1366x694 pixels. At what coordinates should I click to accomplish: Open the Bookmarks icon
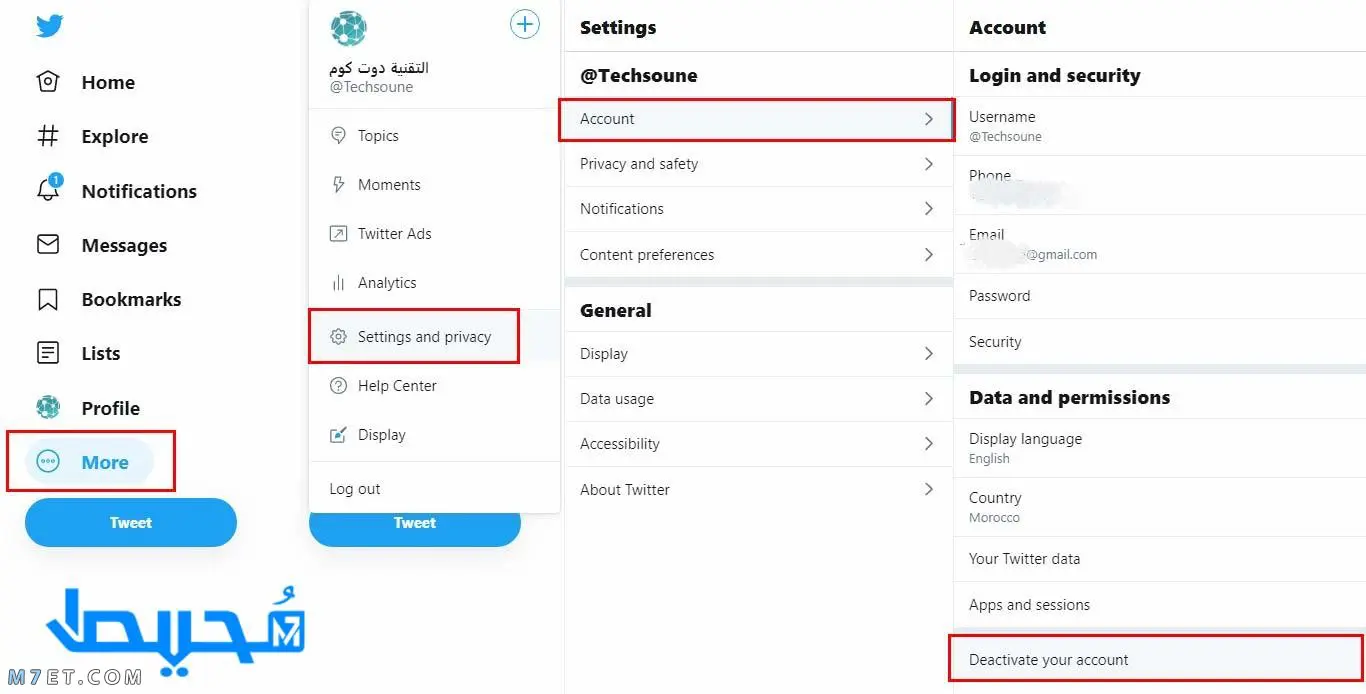(x=47, y=299)
